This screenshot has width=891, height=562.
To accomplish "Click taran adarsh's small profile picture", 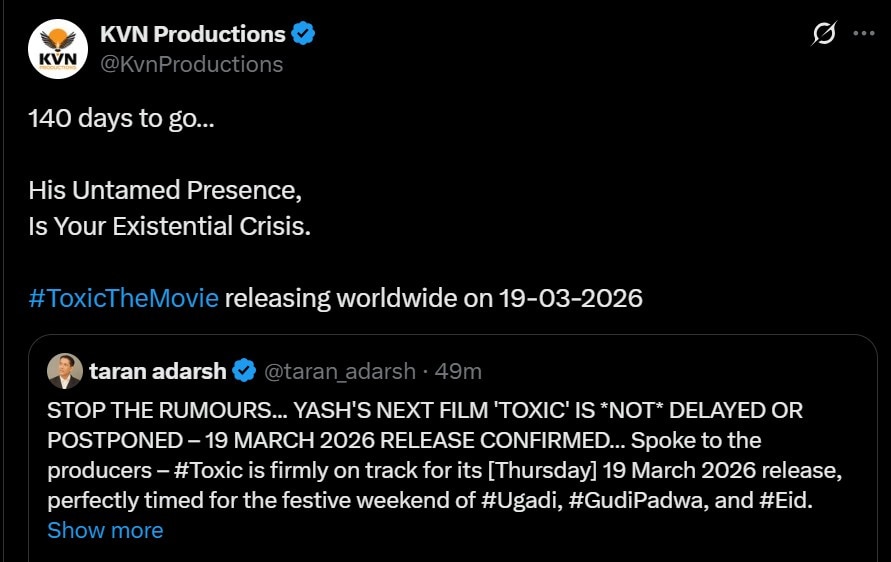I will 65,371.
